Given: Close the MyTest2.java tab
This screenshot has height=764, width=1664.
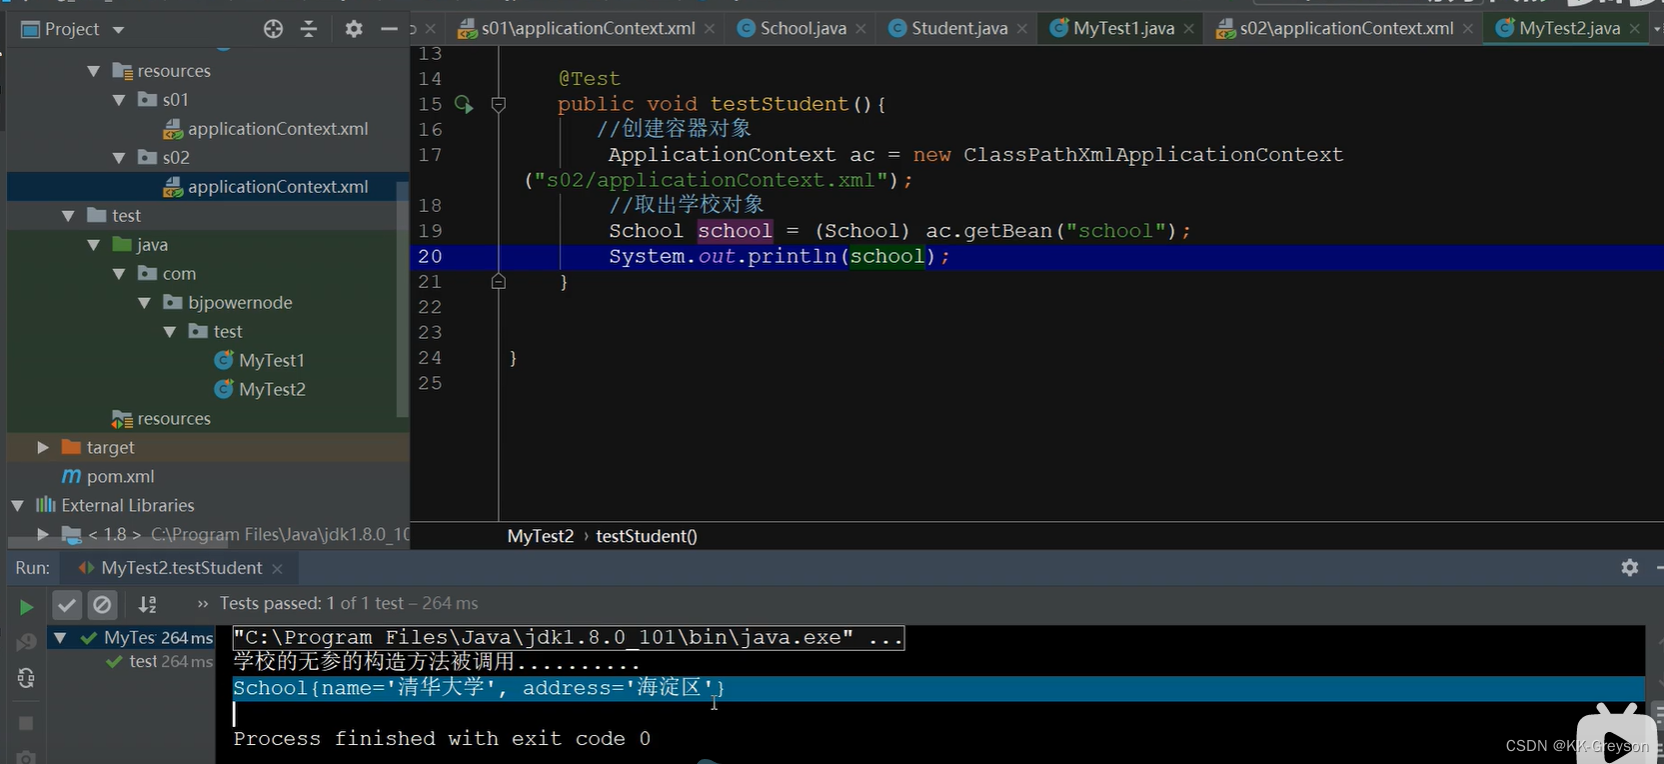Looking at the screenshot, I should 1635,29.
